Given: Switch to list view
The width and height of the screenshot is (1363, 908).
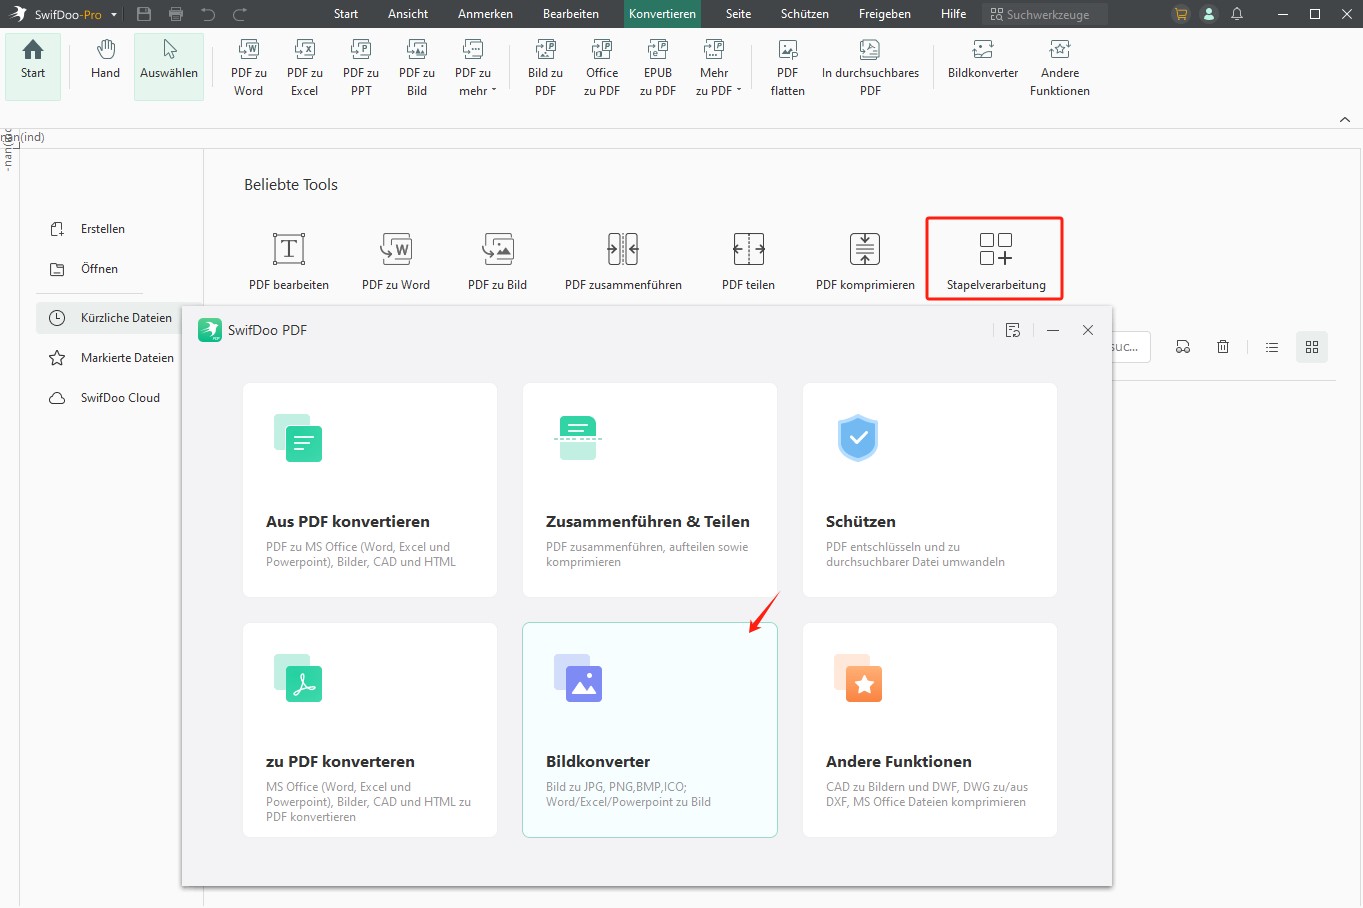Looking at the screenshot, I should click(1272, 347).
